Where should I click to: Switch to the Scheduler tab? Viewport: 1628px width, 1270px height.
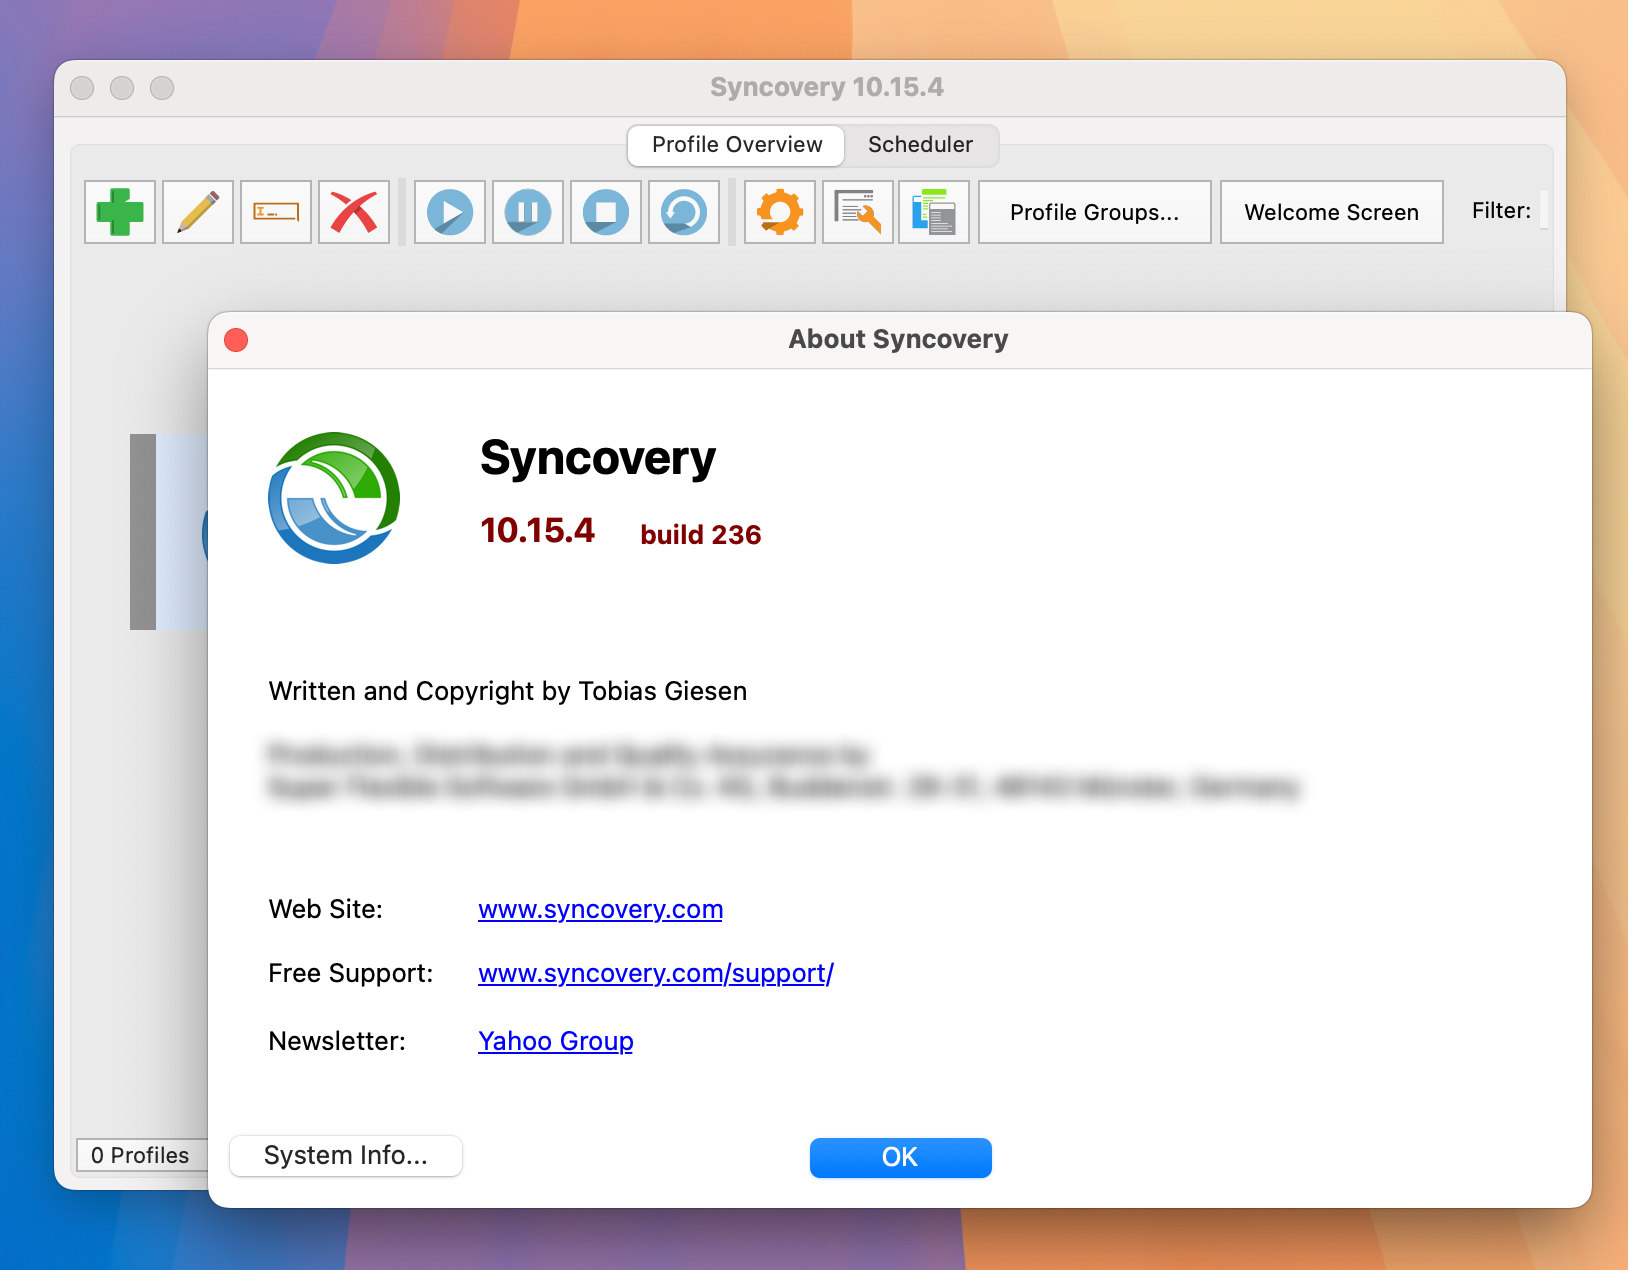click(x=921, y=145)
